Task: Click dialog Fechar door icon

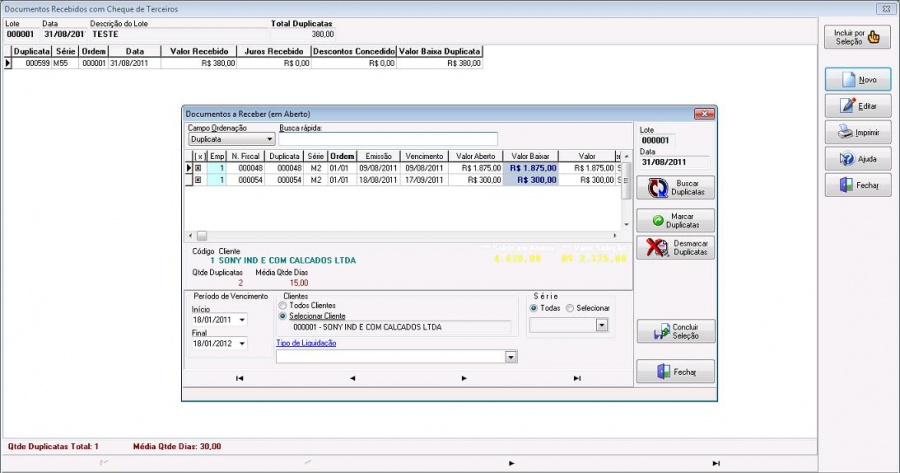Action: [x=664, y=371]
